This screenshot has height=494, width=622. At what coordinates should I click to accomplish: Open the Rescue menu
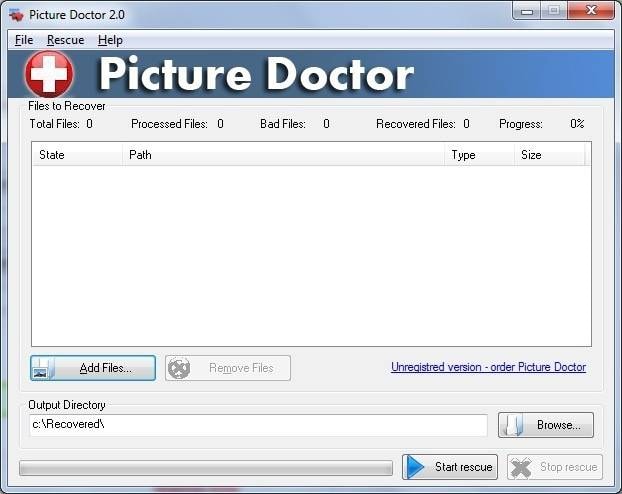coord(65,40)
